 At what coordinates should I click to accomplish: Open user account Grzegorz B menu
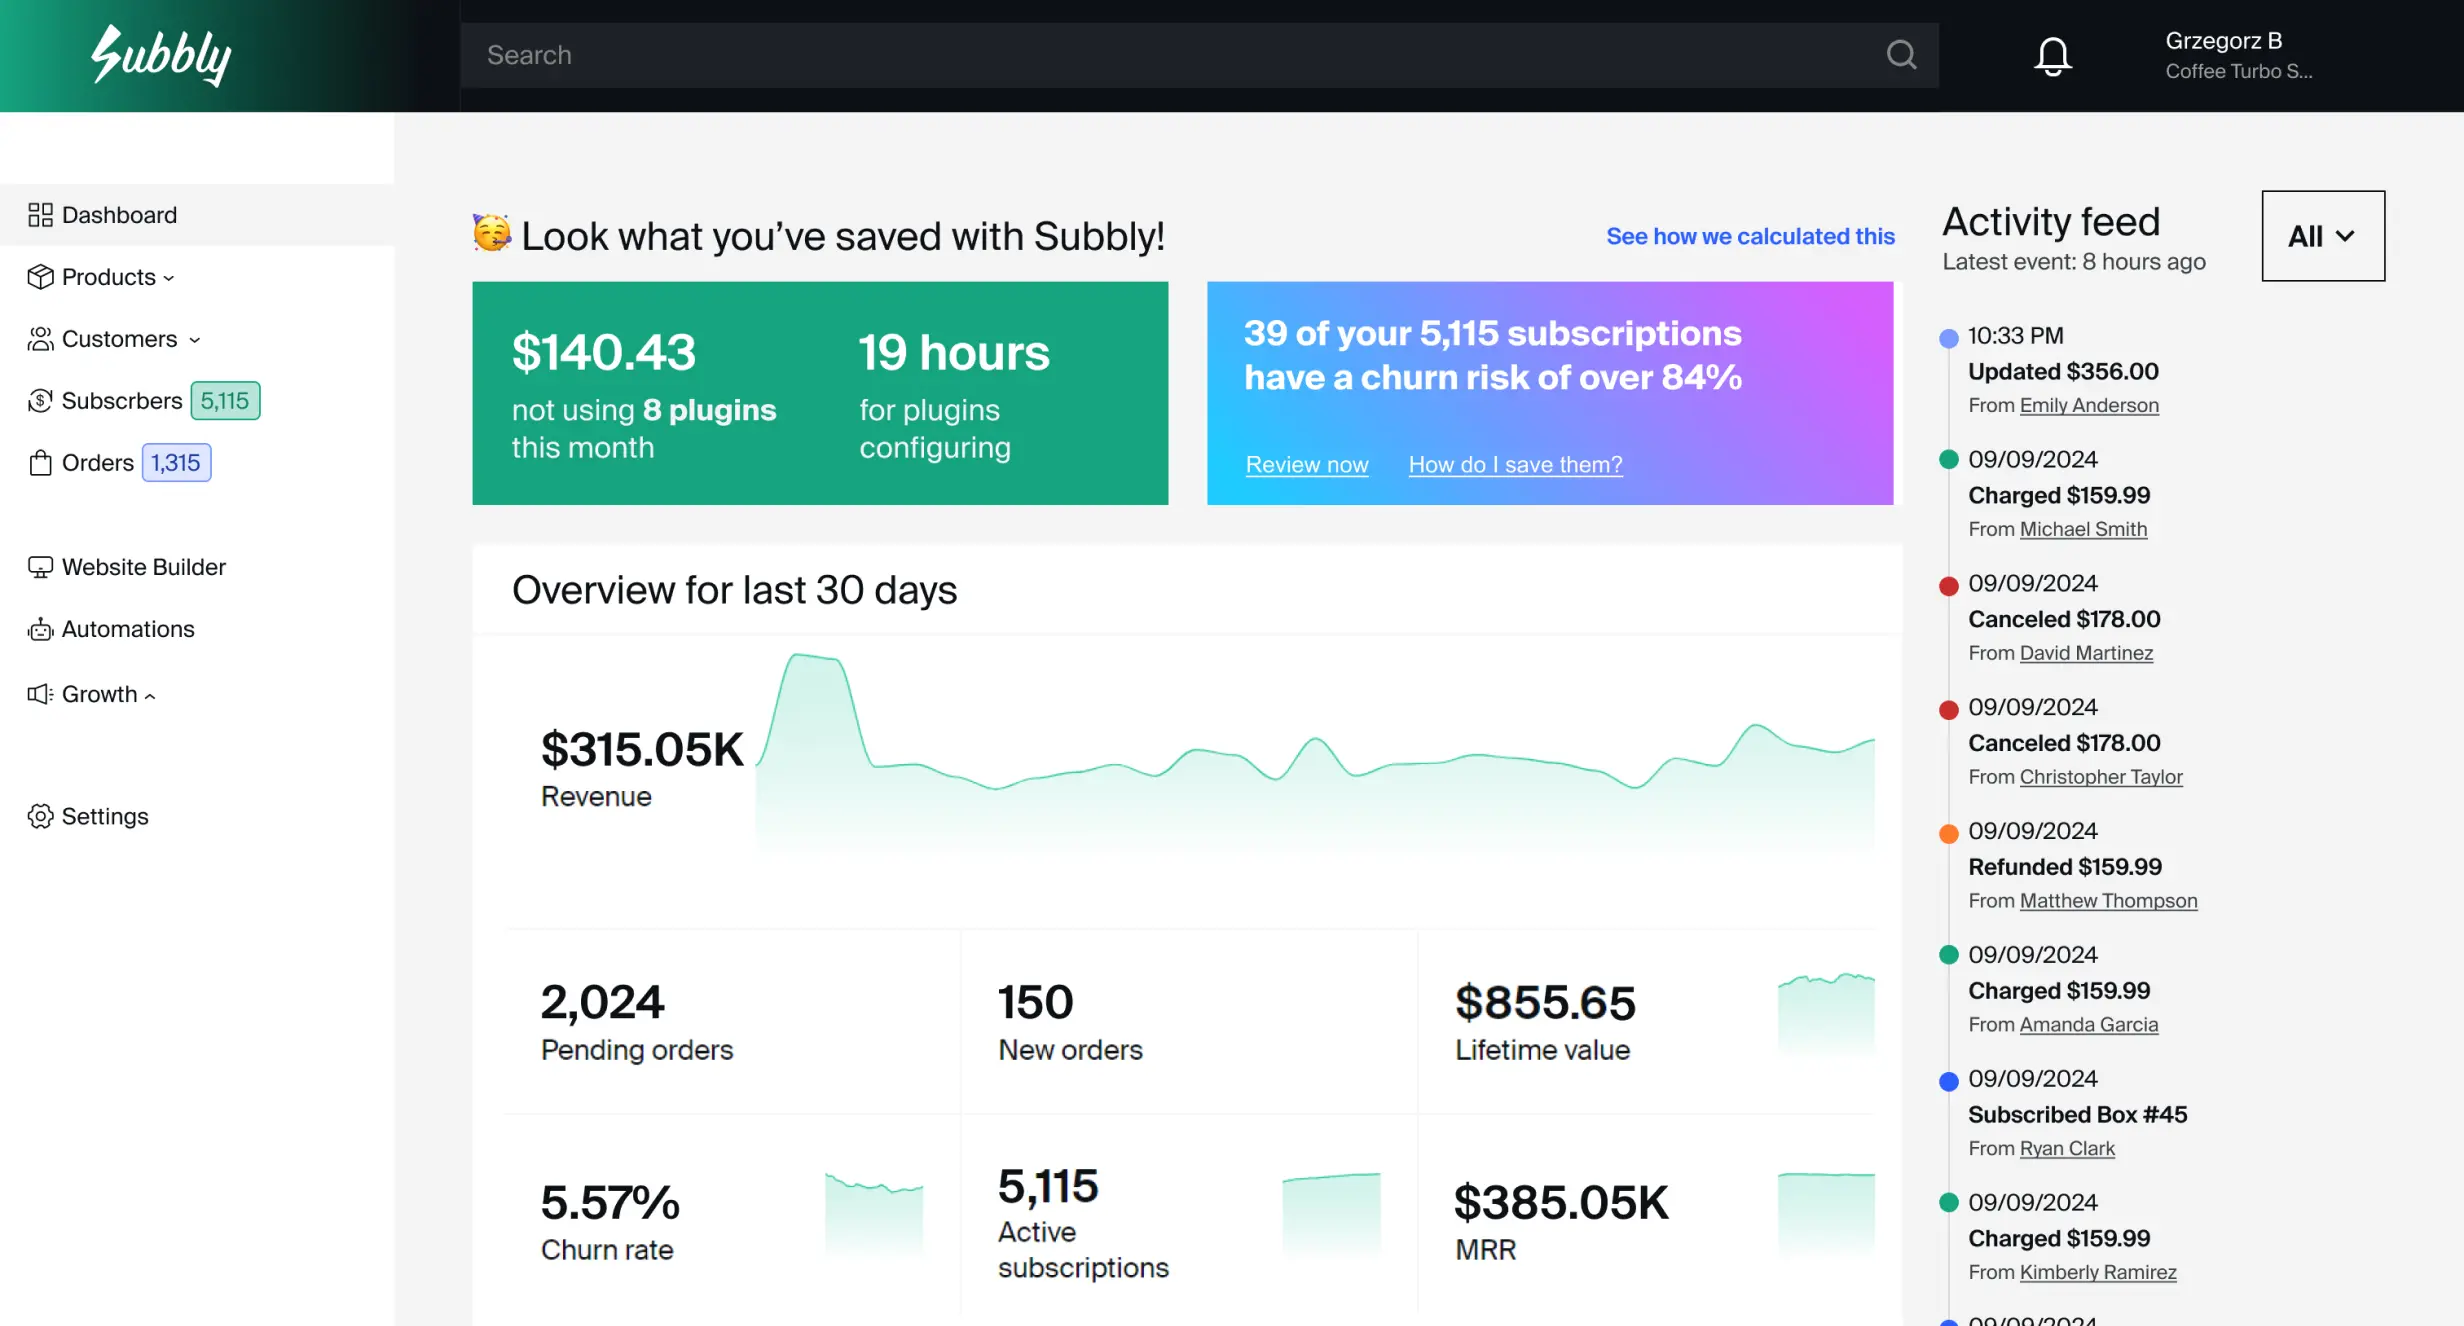tap(2239, 55)
